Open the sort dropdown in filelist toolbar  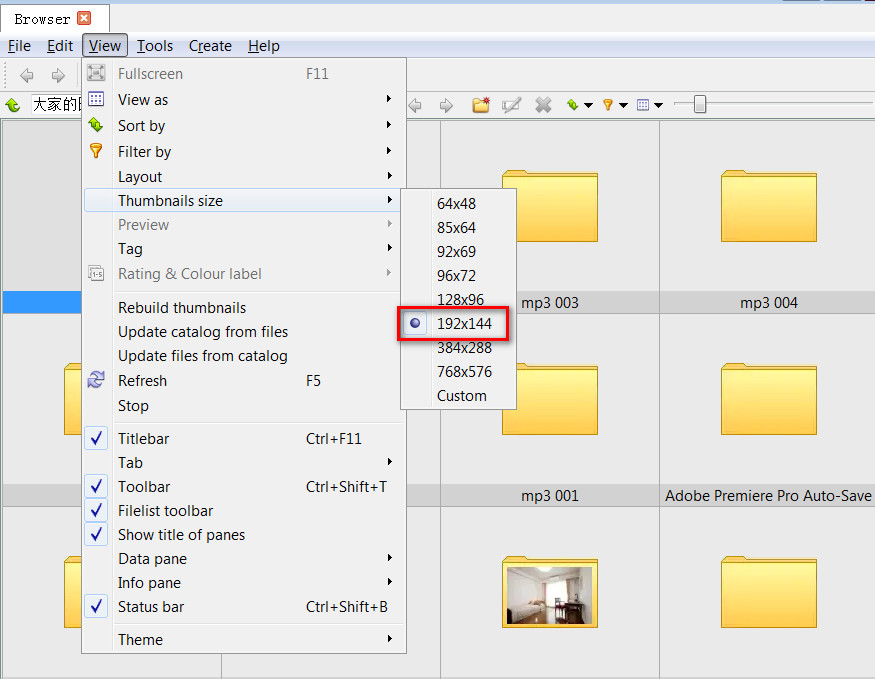(x=579, y=105)
